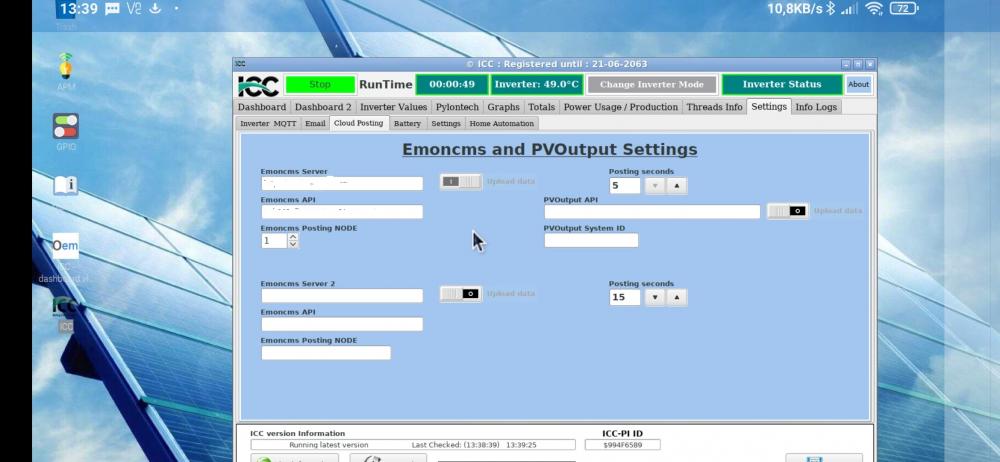
Task: Open the About button
Action: click(x=858, y=84)
